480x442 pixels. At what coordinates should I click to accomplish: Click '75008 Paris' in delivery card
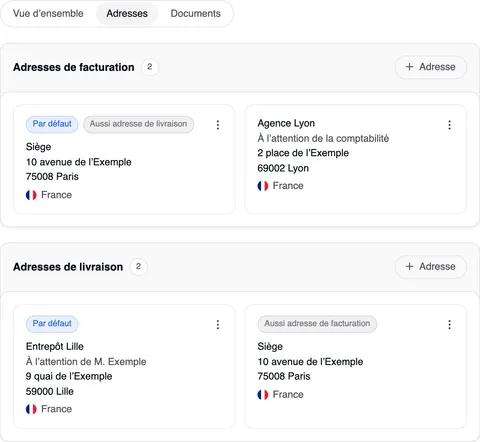point(284,376)
